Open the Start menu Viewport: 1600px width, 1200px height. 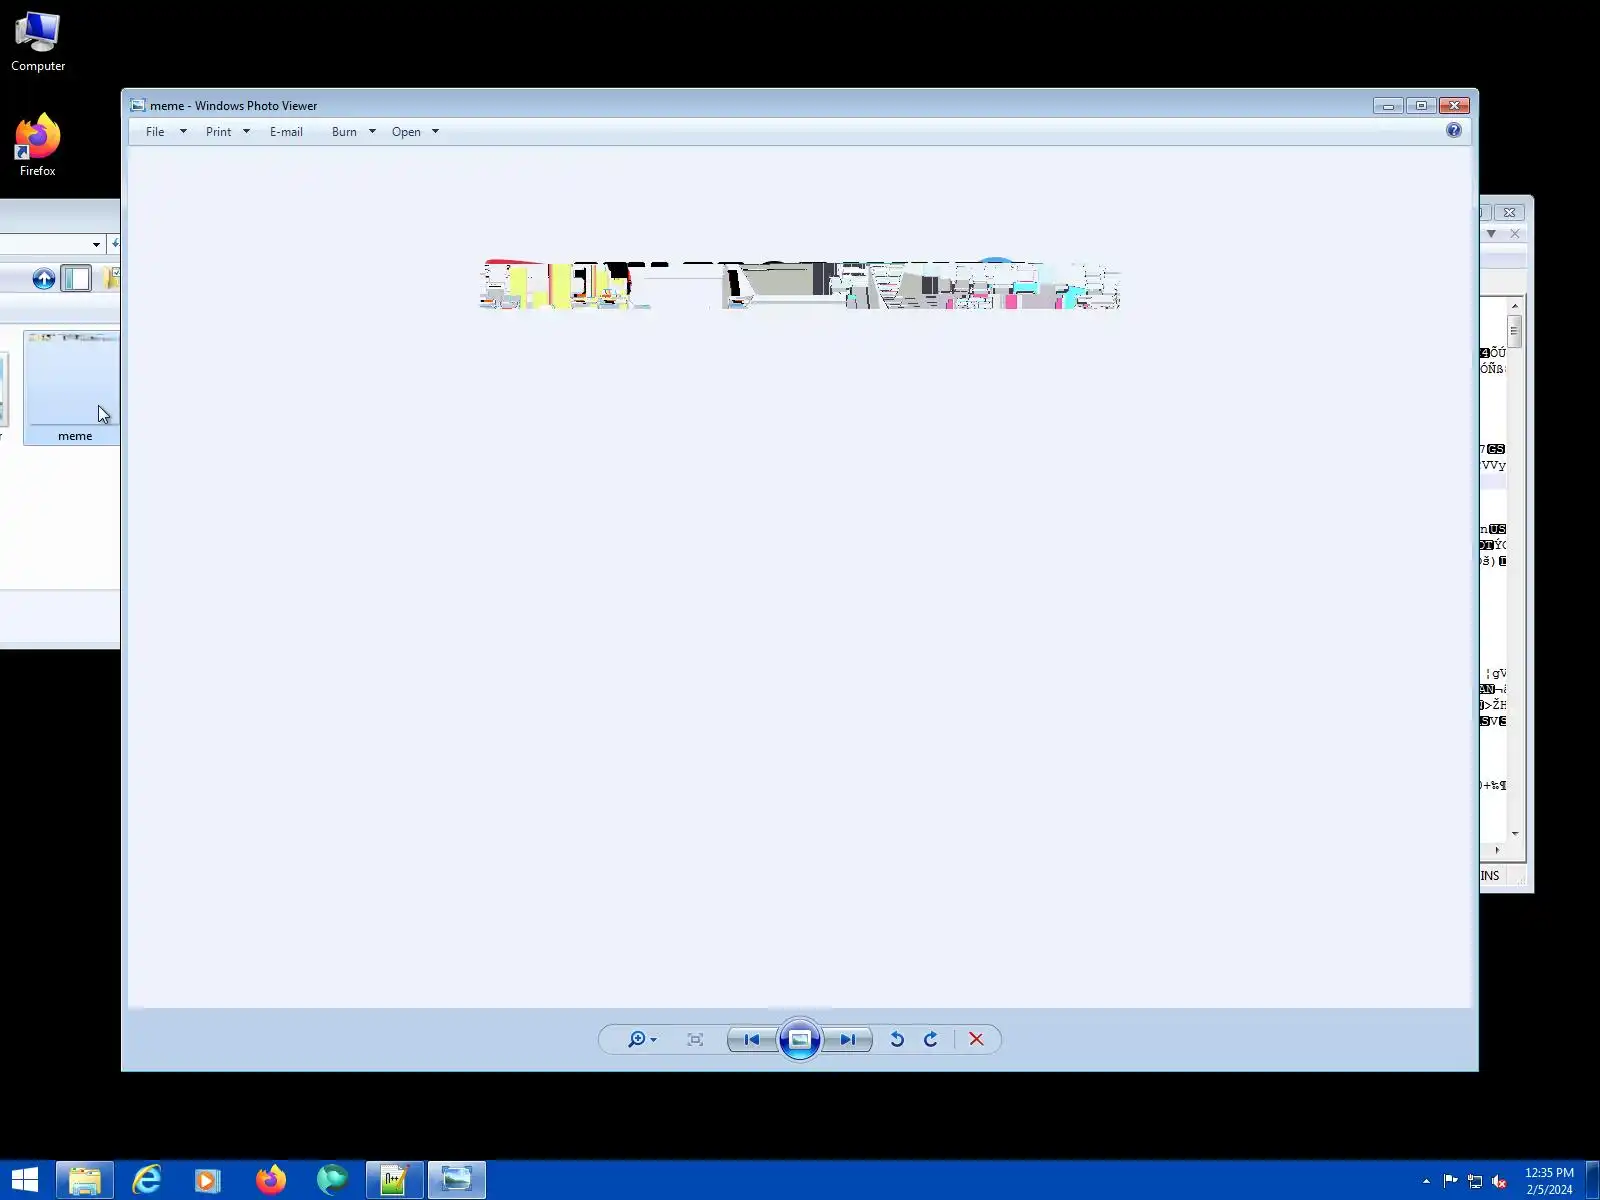click(25, 1180)
